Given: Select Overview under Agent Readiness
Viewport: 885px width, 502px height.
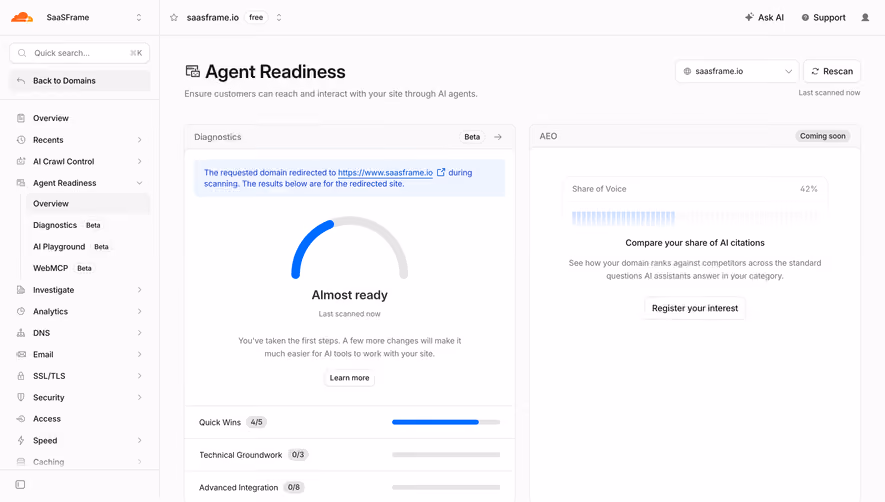Looking at the screenshot, I should point(88,203).
